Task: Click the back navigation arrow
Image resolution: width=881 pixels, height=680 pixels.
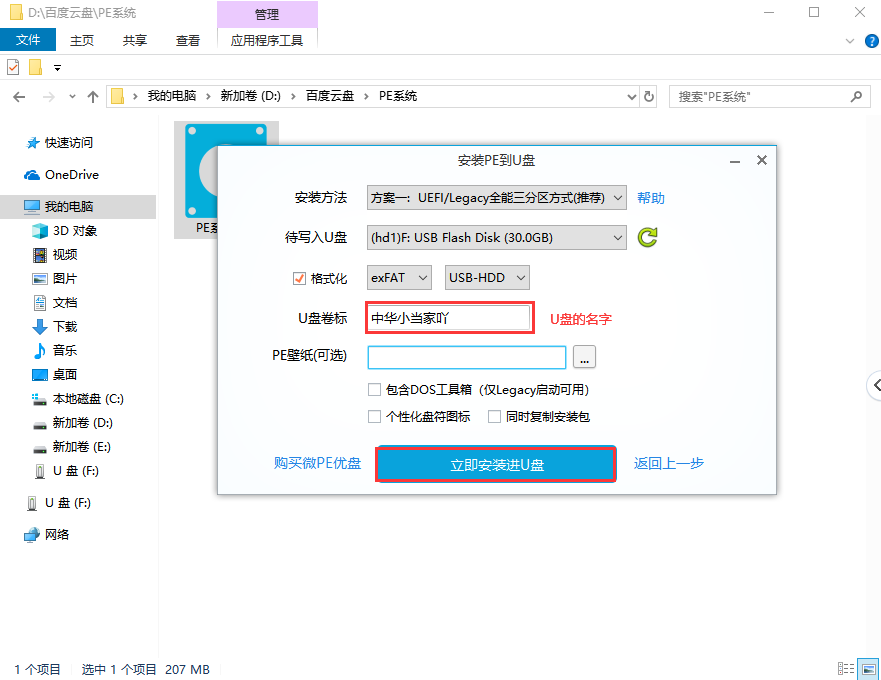Action: coord(20,95)
